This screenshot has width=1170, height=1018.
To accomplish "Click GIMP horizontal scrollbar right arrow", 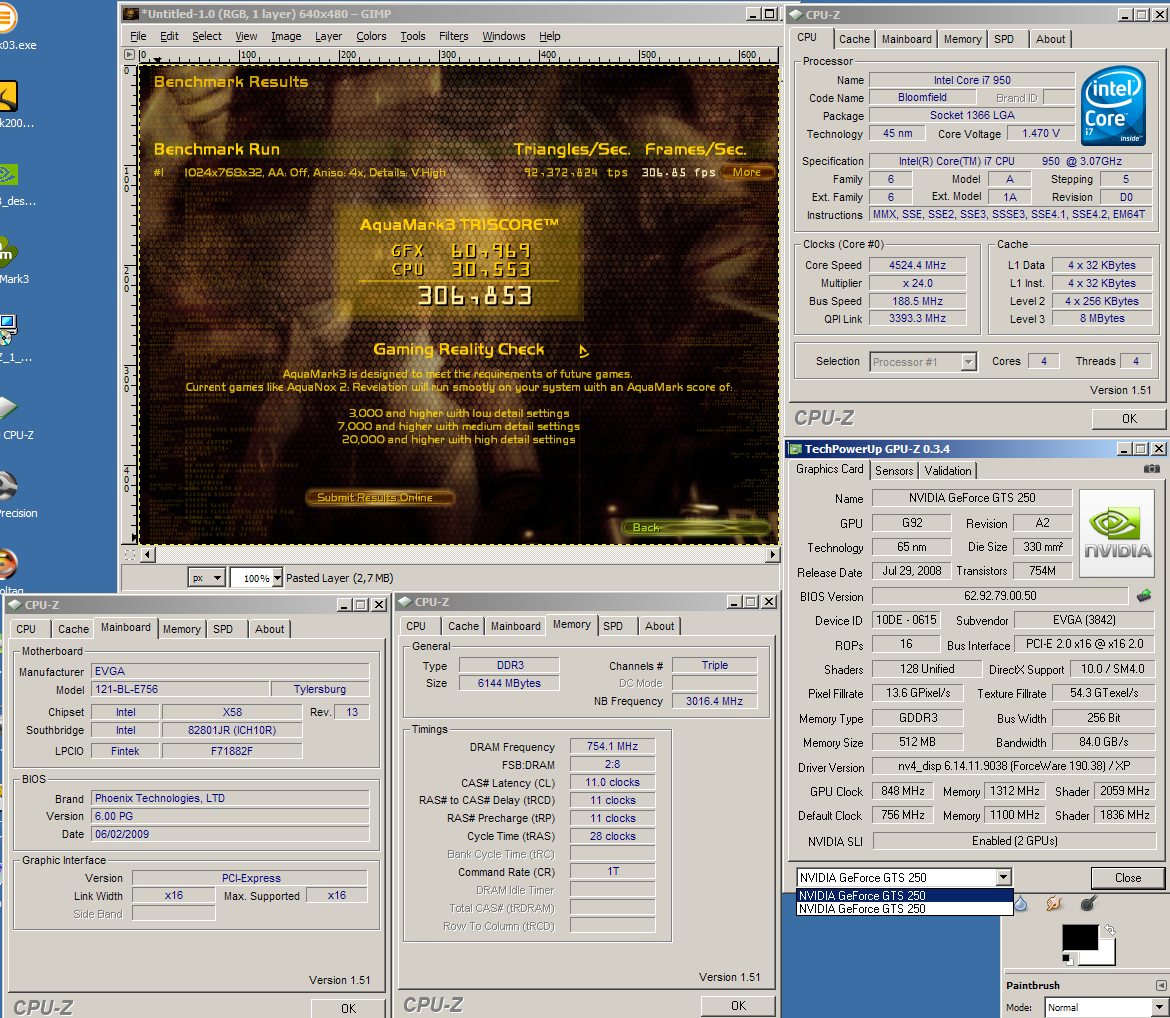I will click(773, 555).
